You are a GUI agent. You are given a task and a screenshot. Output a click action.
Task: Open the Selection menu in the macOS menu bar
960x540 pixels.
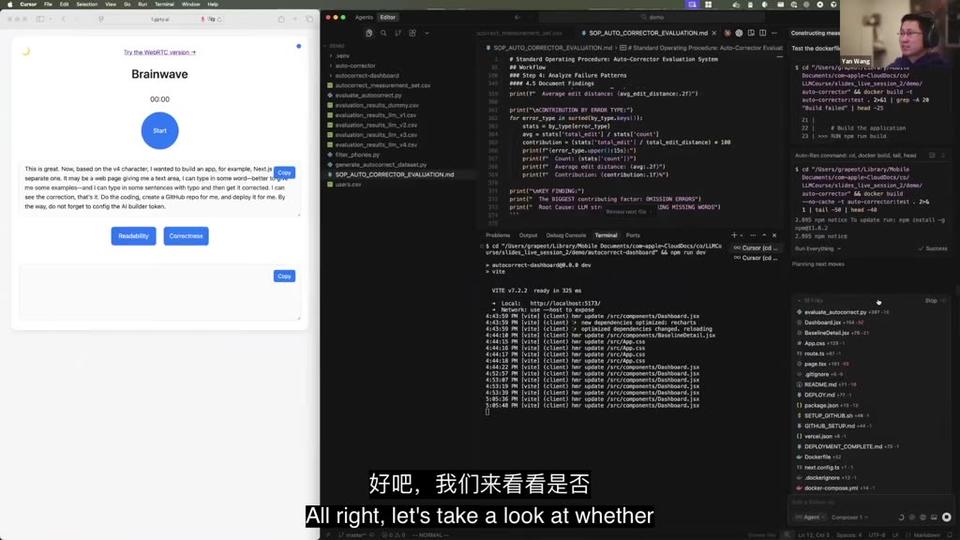(x=86, y=4)
